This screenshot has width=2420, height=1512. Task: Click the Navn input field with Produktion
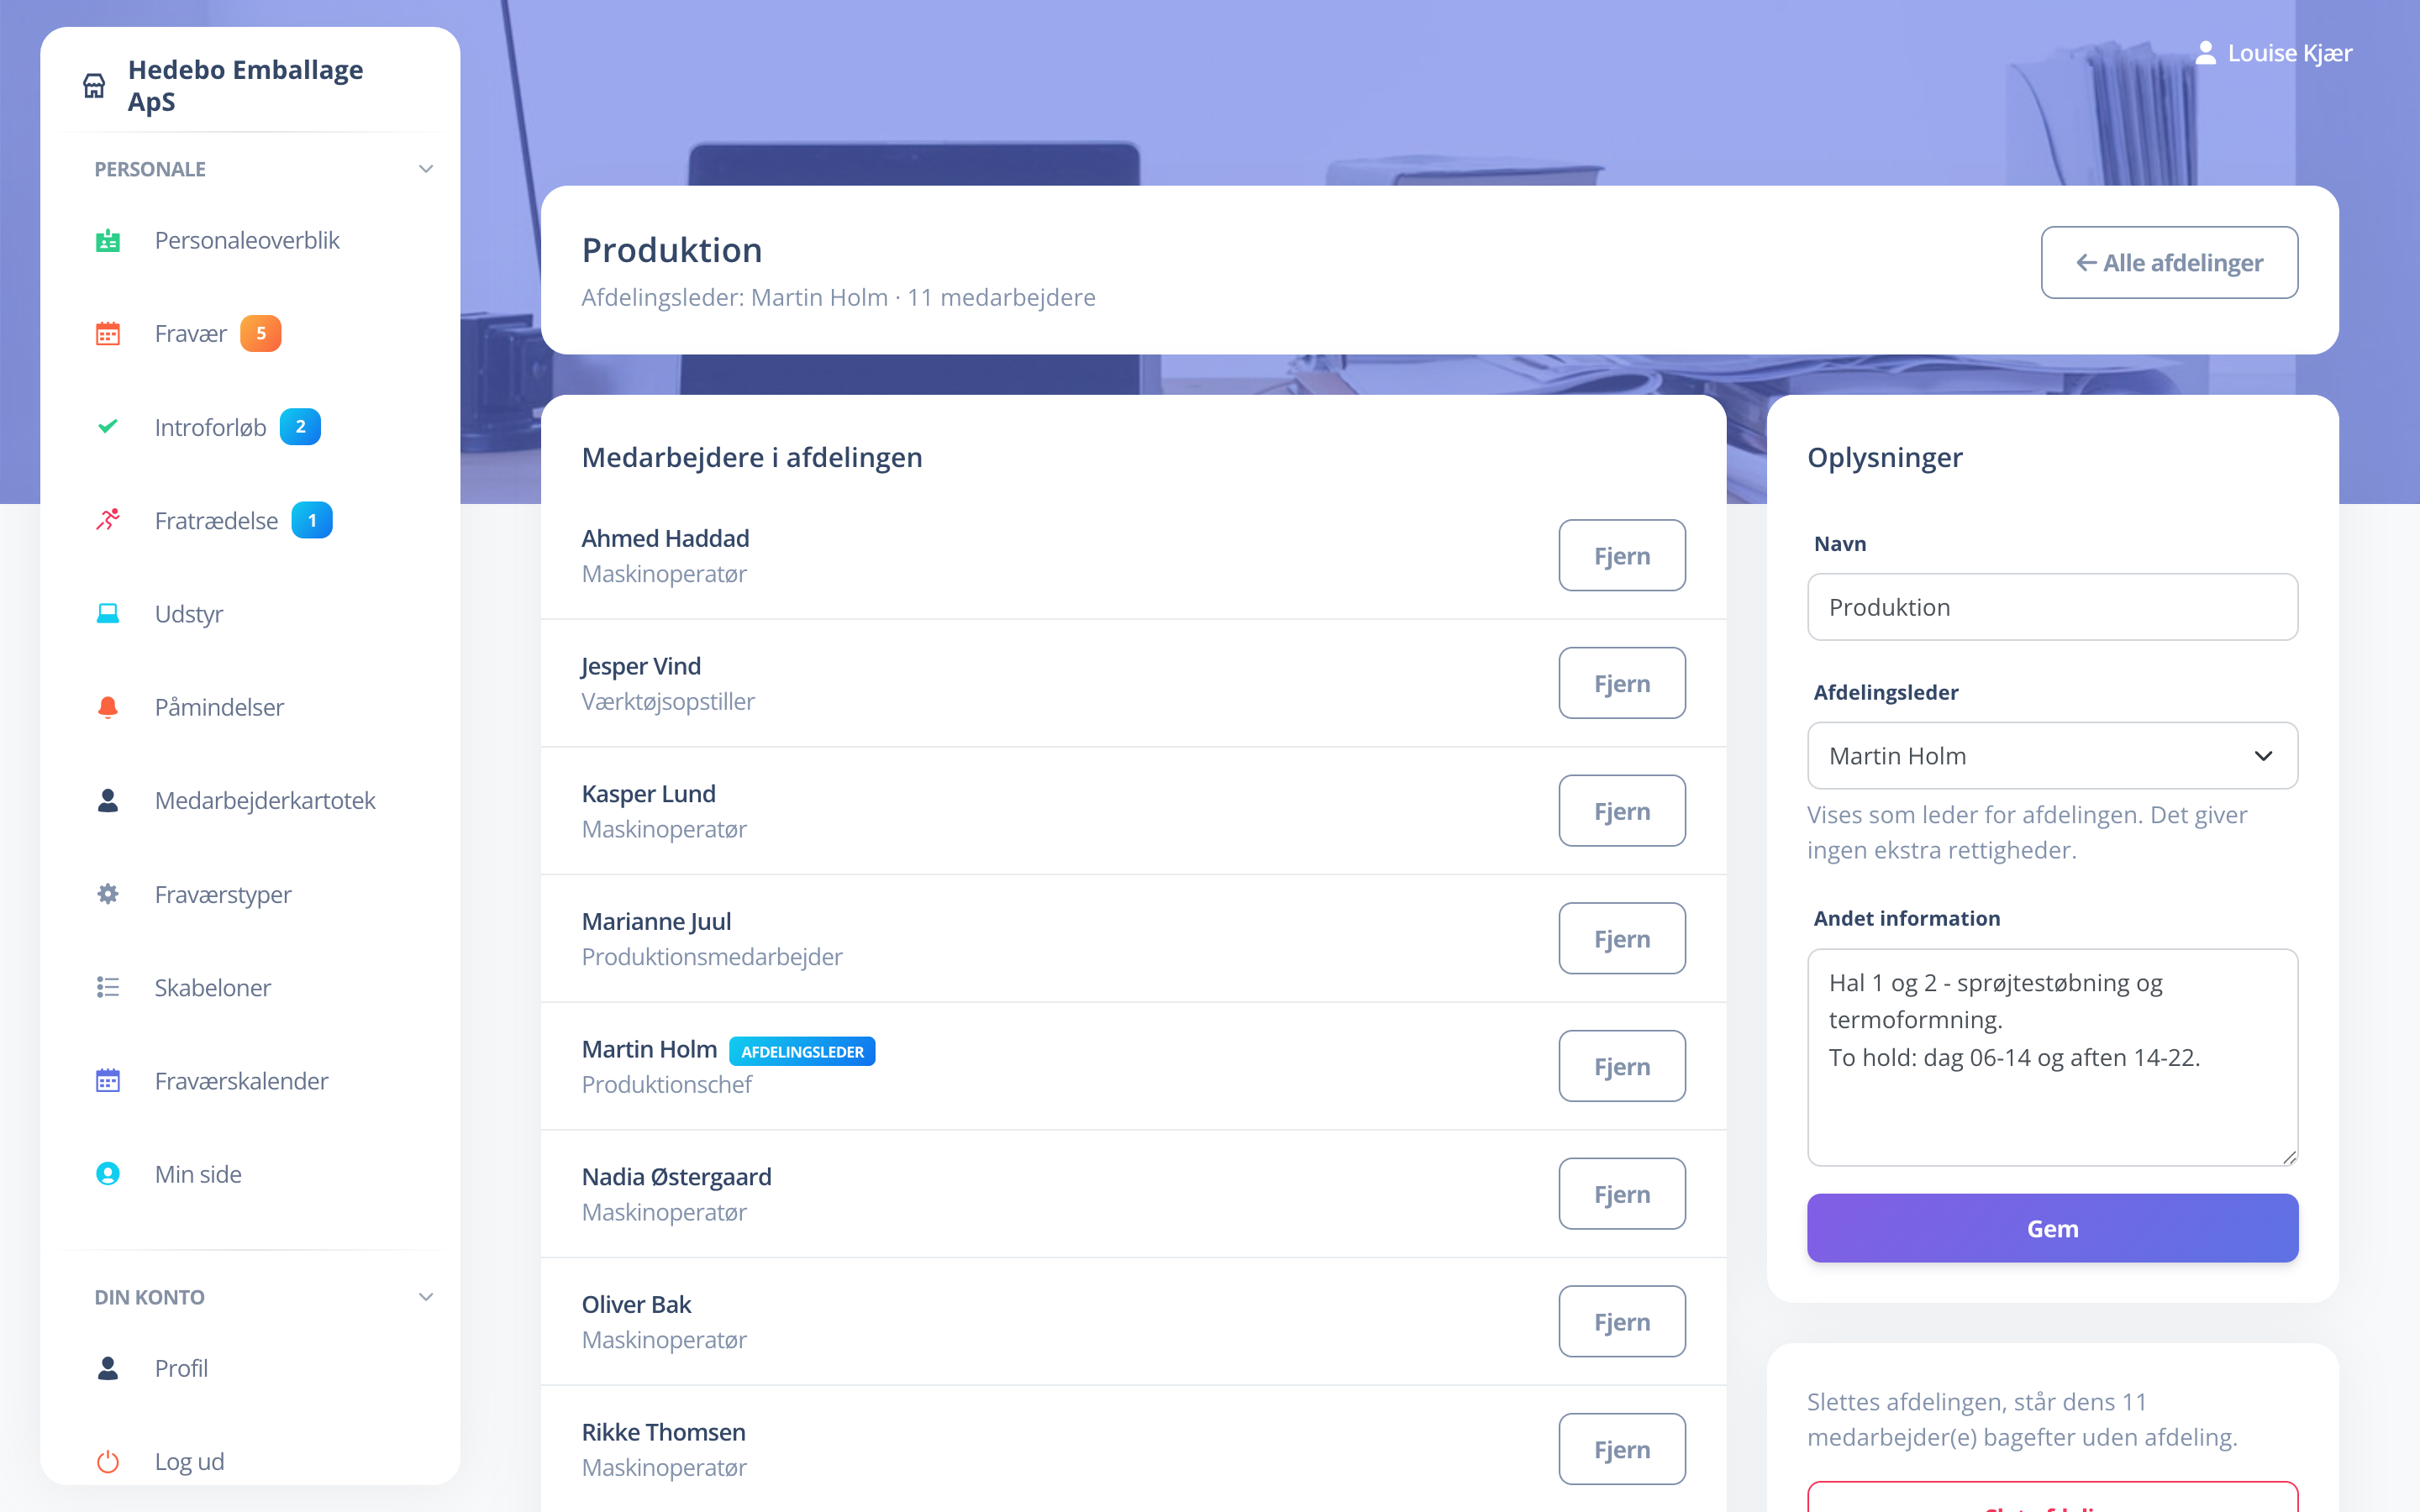click(2052, 607)
